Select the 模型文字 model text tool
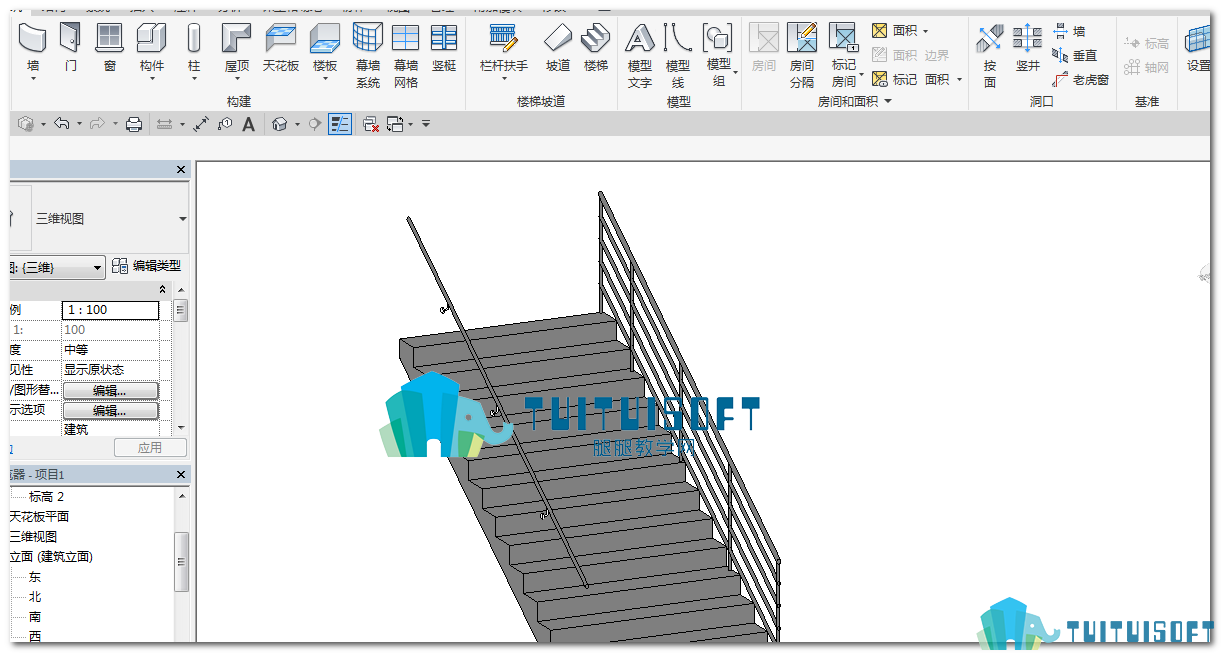Viewport: 1221px width, 653px height. click(640, 55)
